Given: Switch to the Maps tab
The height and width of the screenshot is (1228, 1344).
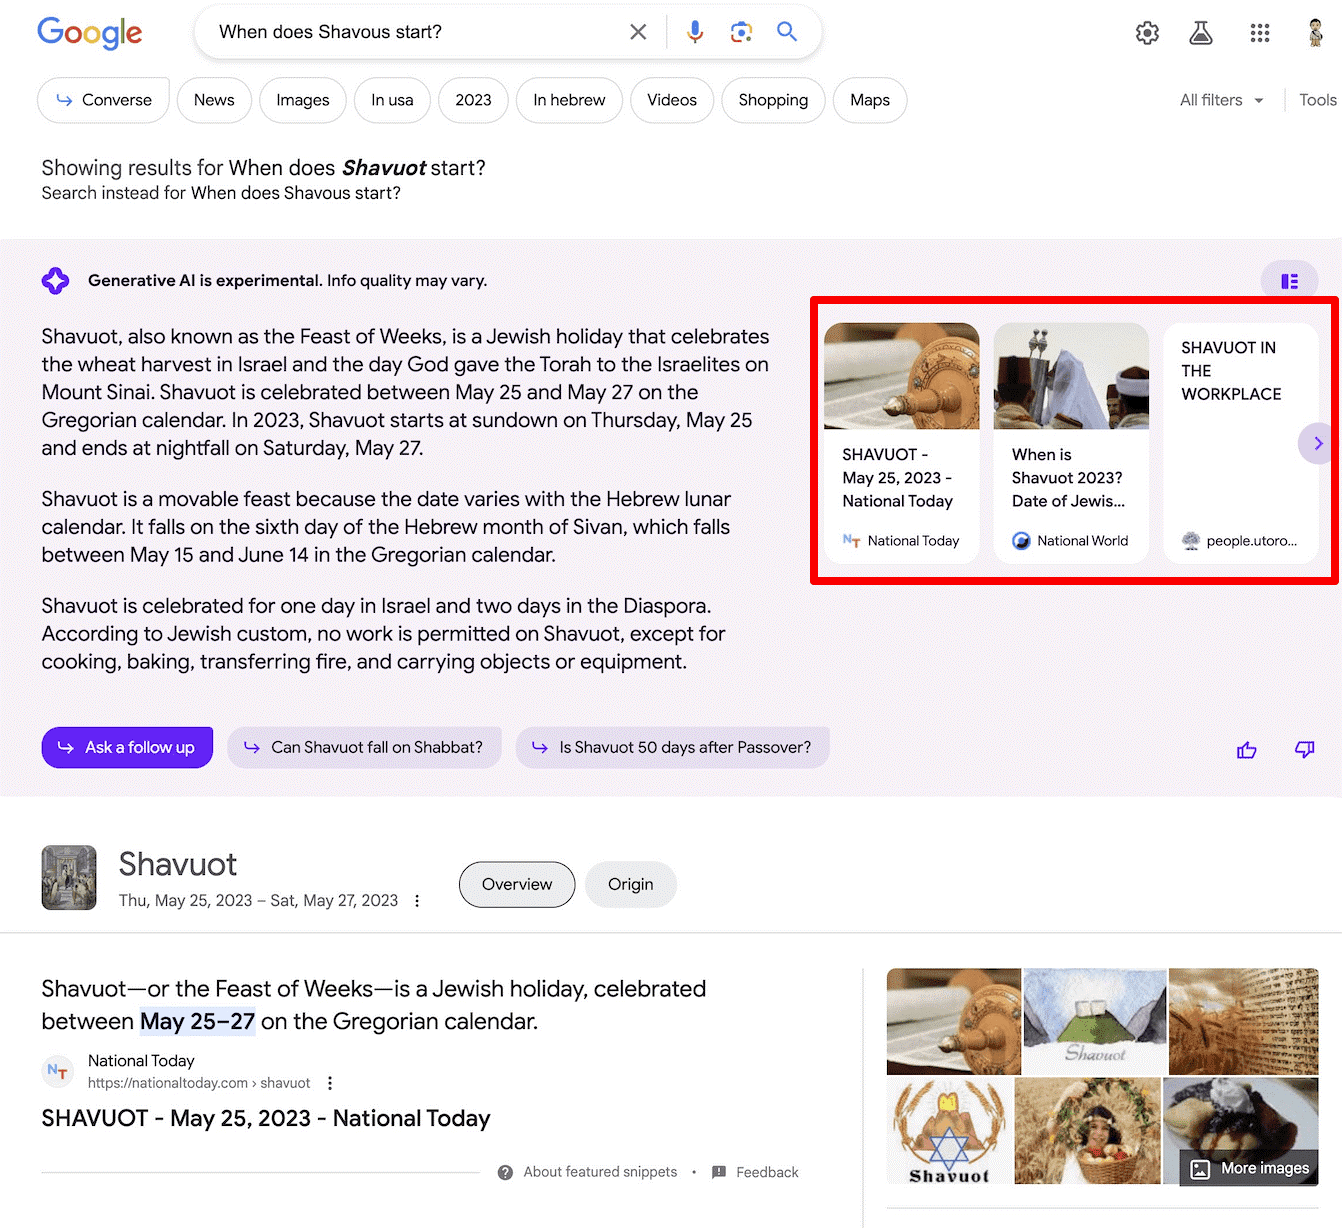Looking at the screenshot, I should pos(870,100).
